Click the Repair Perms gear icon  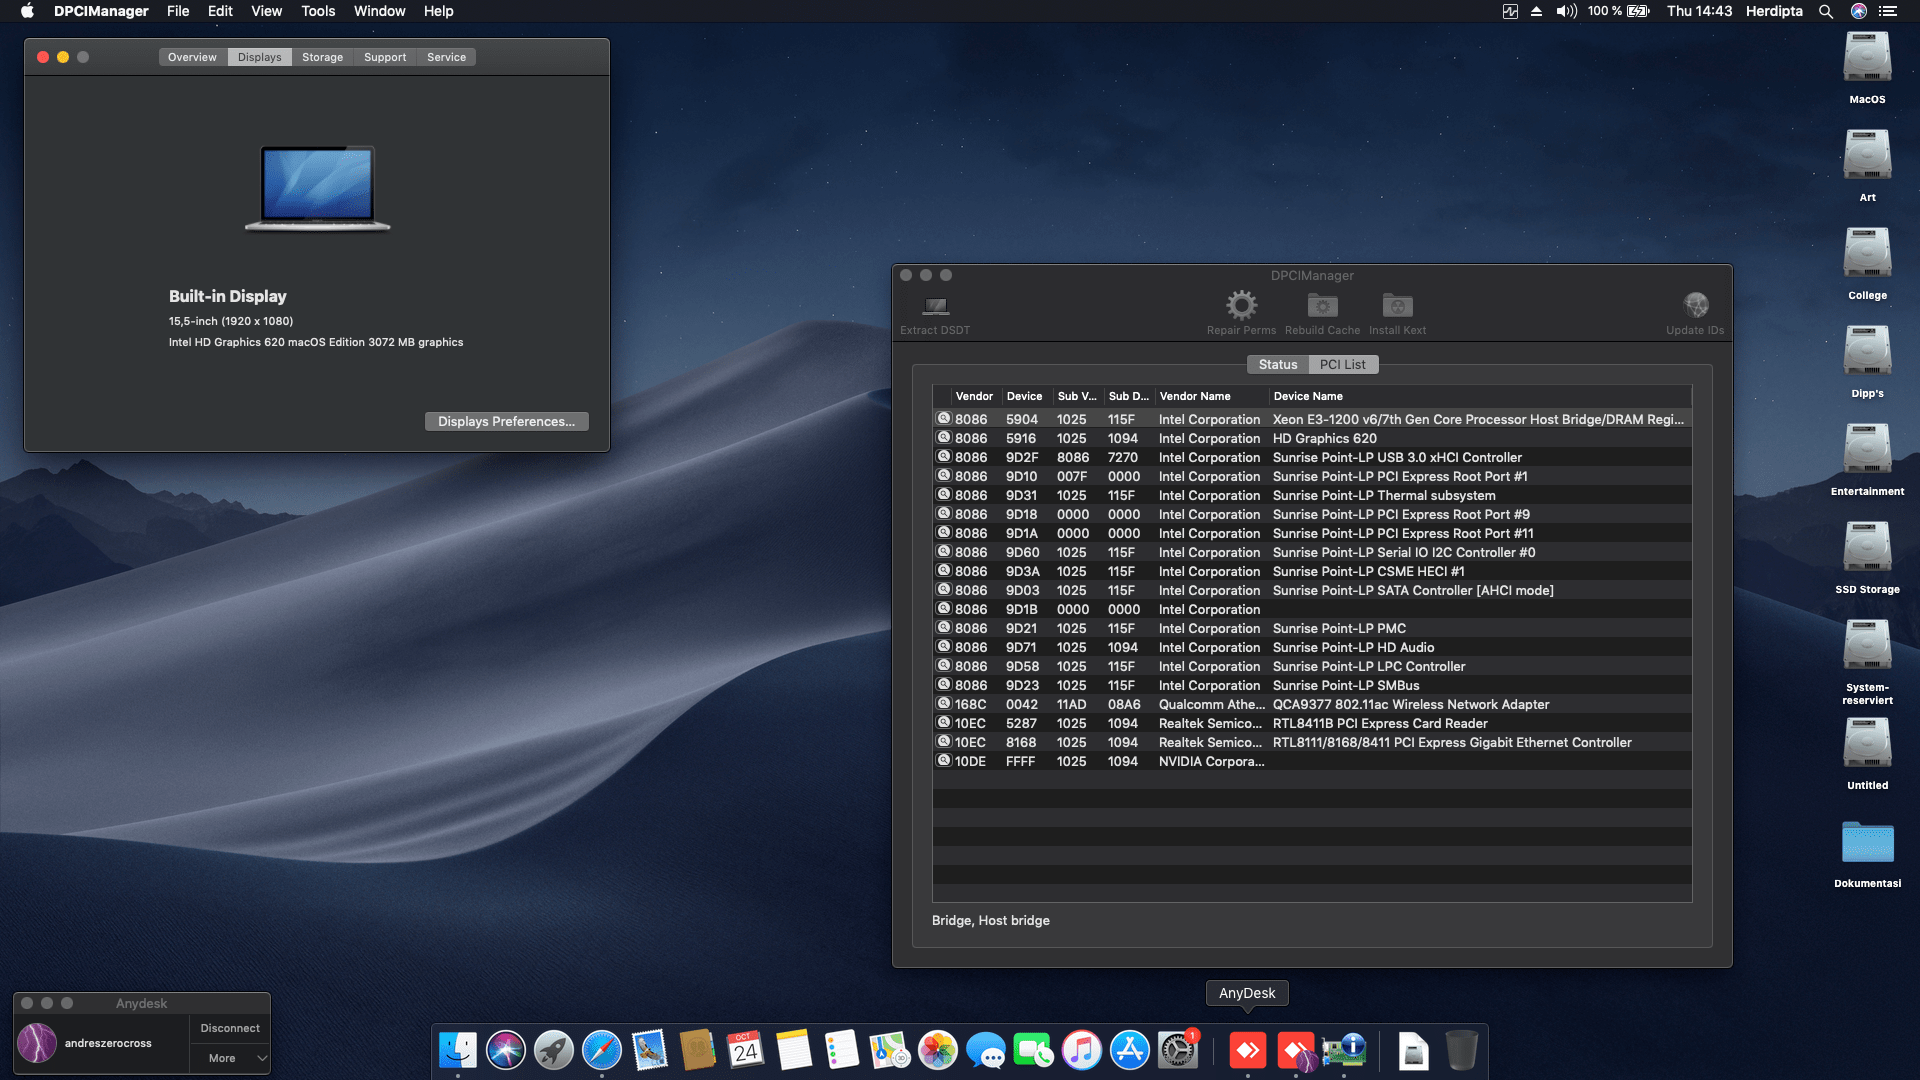(1240, 305)
